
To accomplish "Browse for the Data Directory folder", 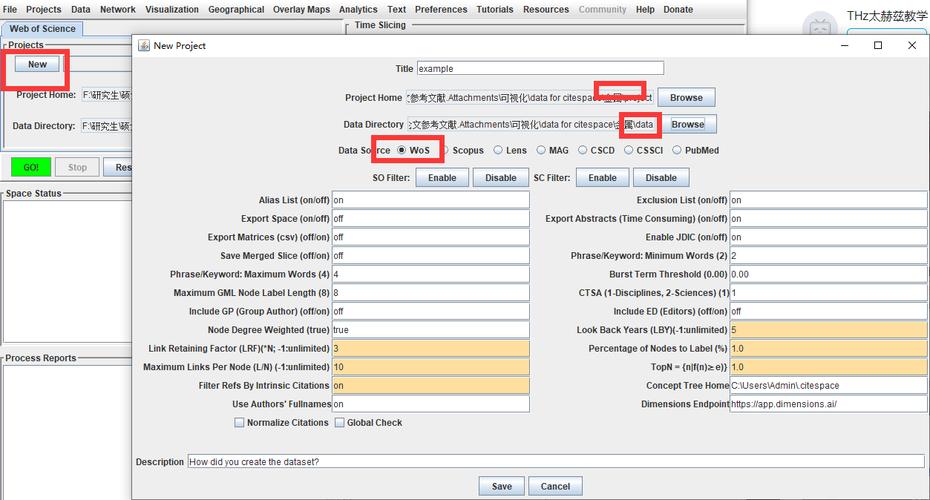I will pyautogui.click(x=687, y=124).
